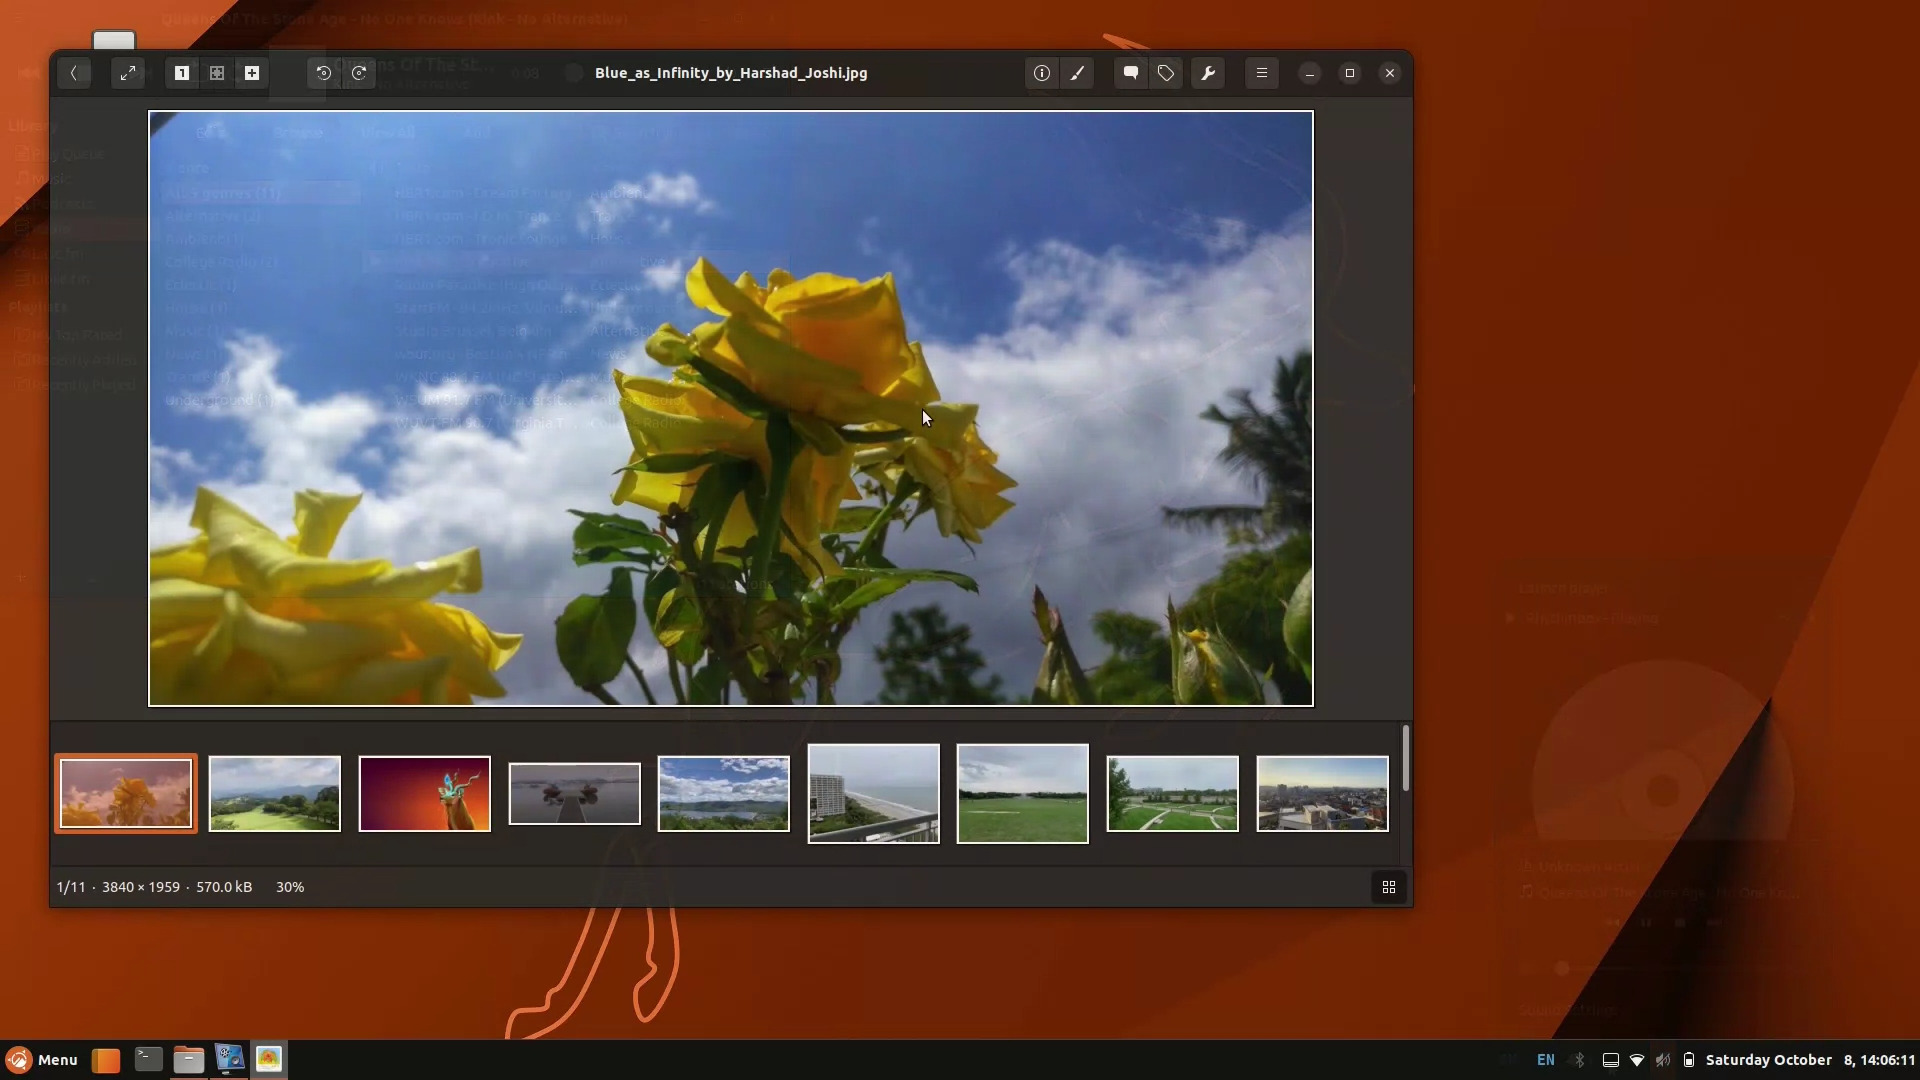Go back to the previous view

[75, 72]
